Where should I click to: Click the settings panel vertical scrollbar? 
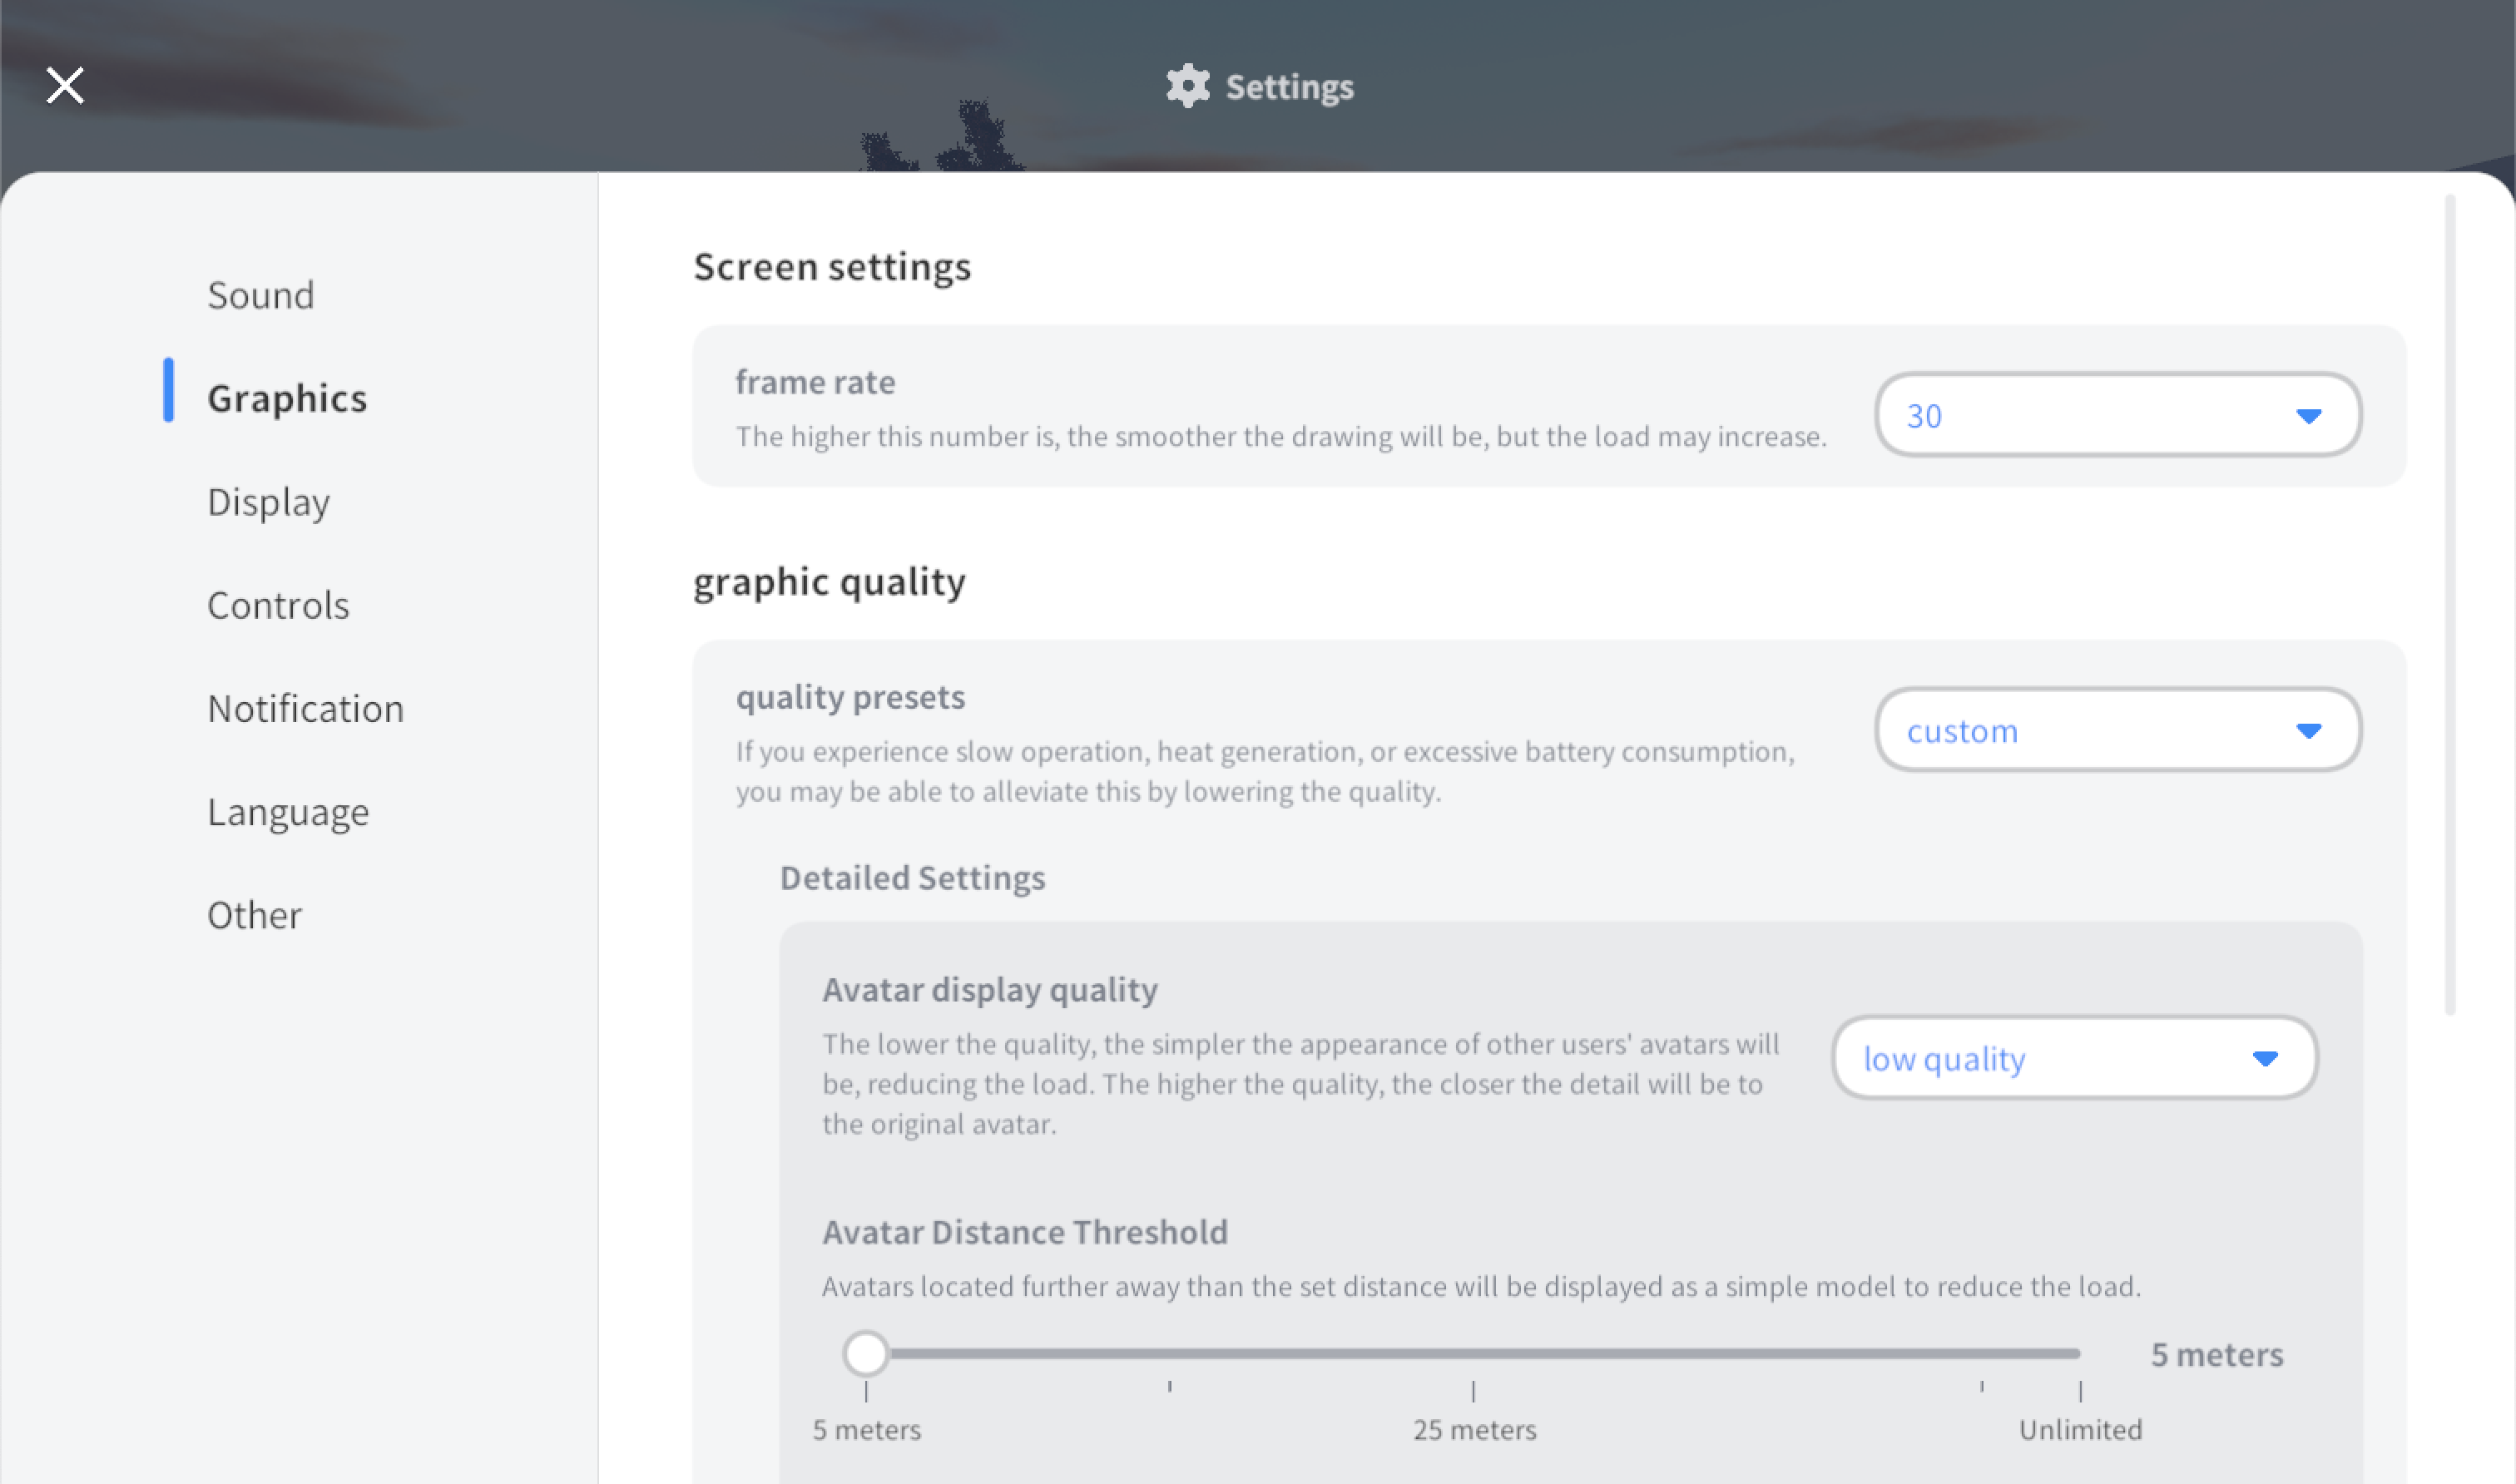[2449, 604]
